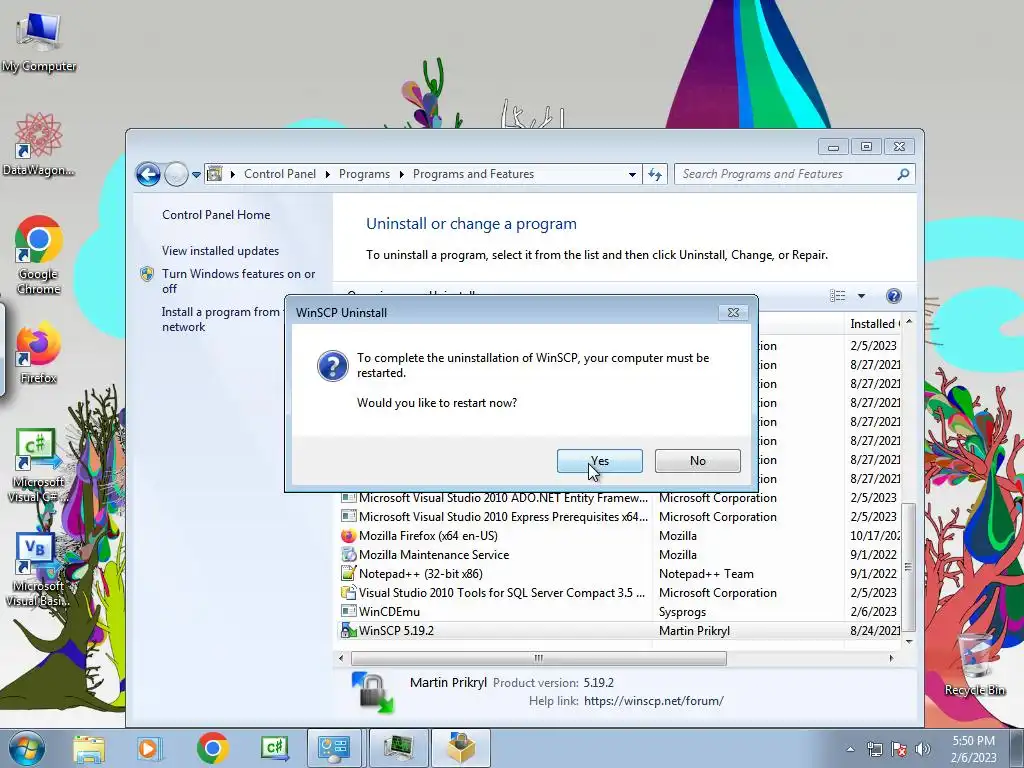
Task: Click the list scroll-up arrow
Action: (x=908, y=323)
